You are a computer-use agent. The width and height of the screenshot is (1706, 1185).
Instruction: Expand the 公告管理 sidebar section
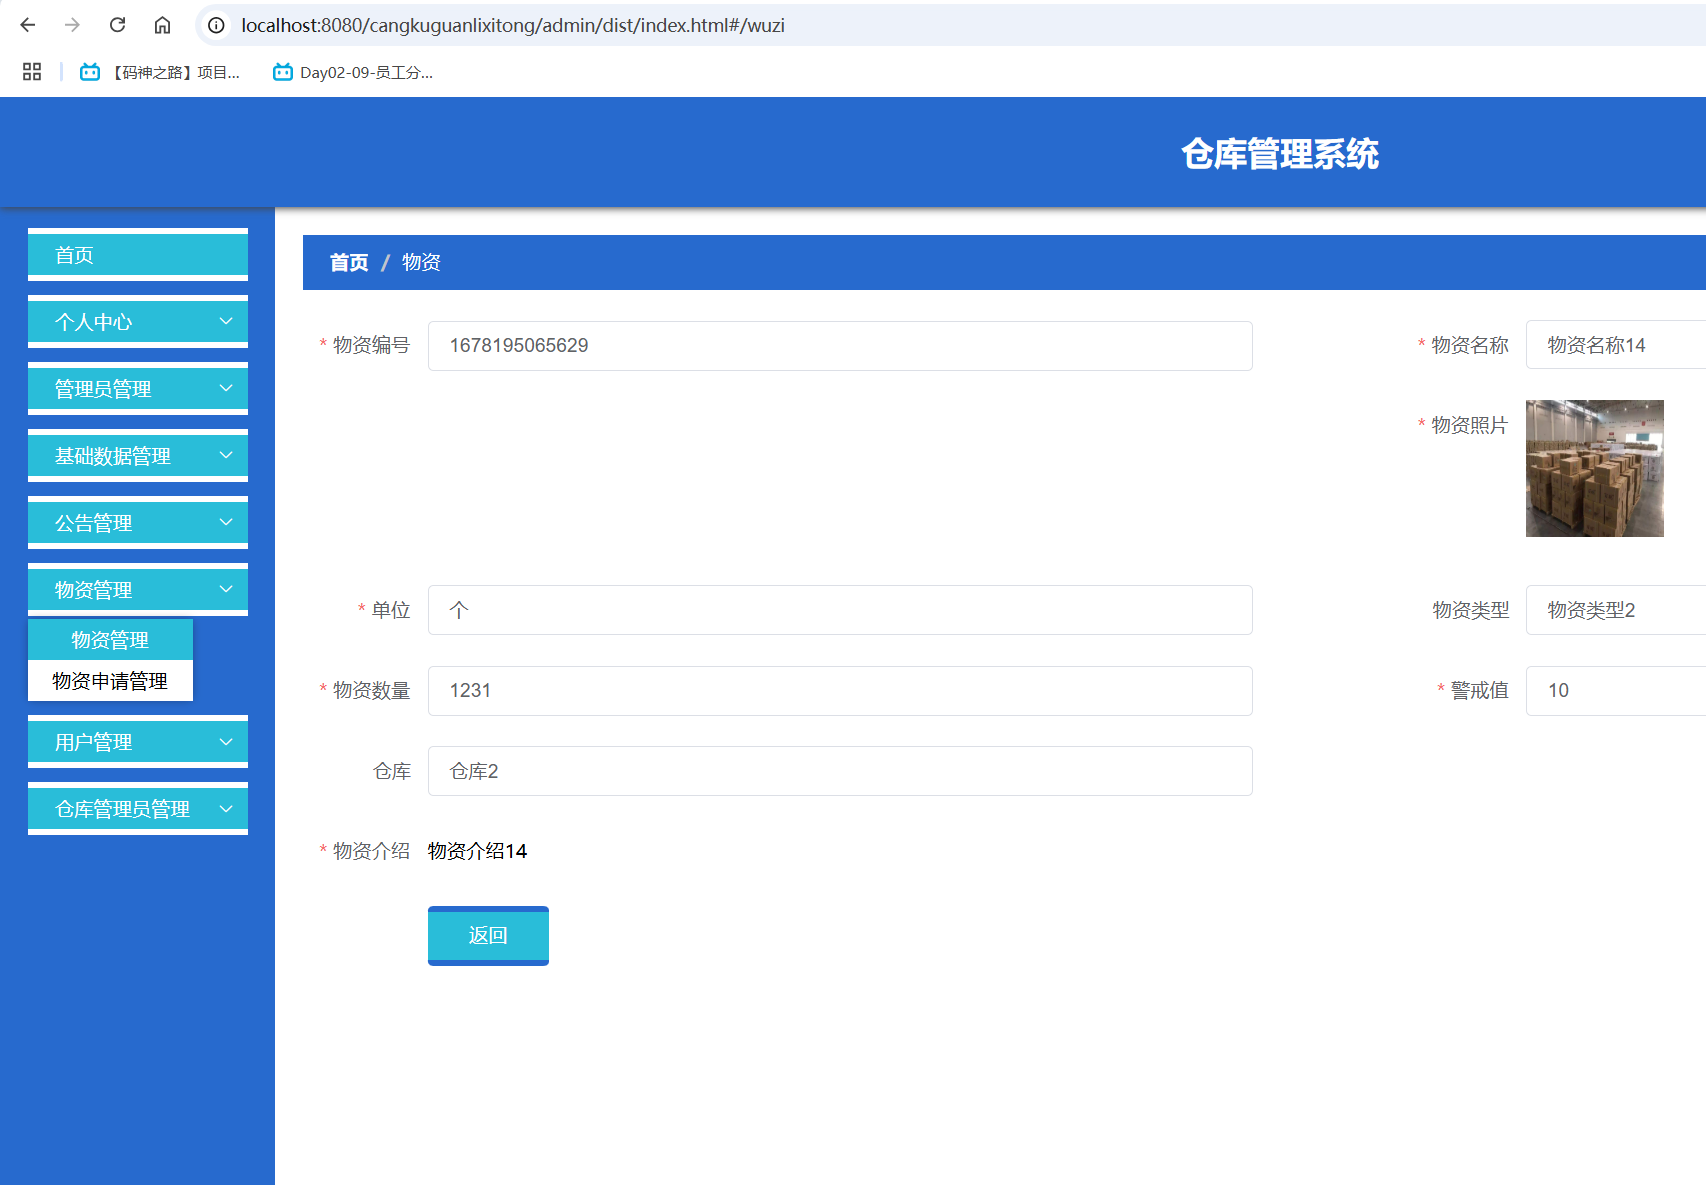tap(137, 522)
